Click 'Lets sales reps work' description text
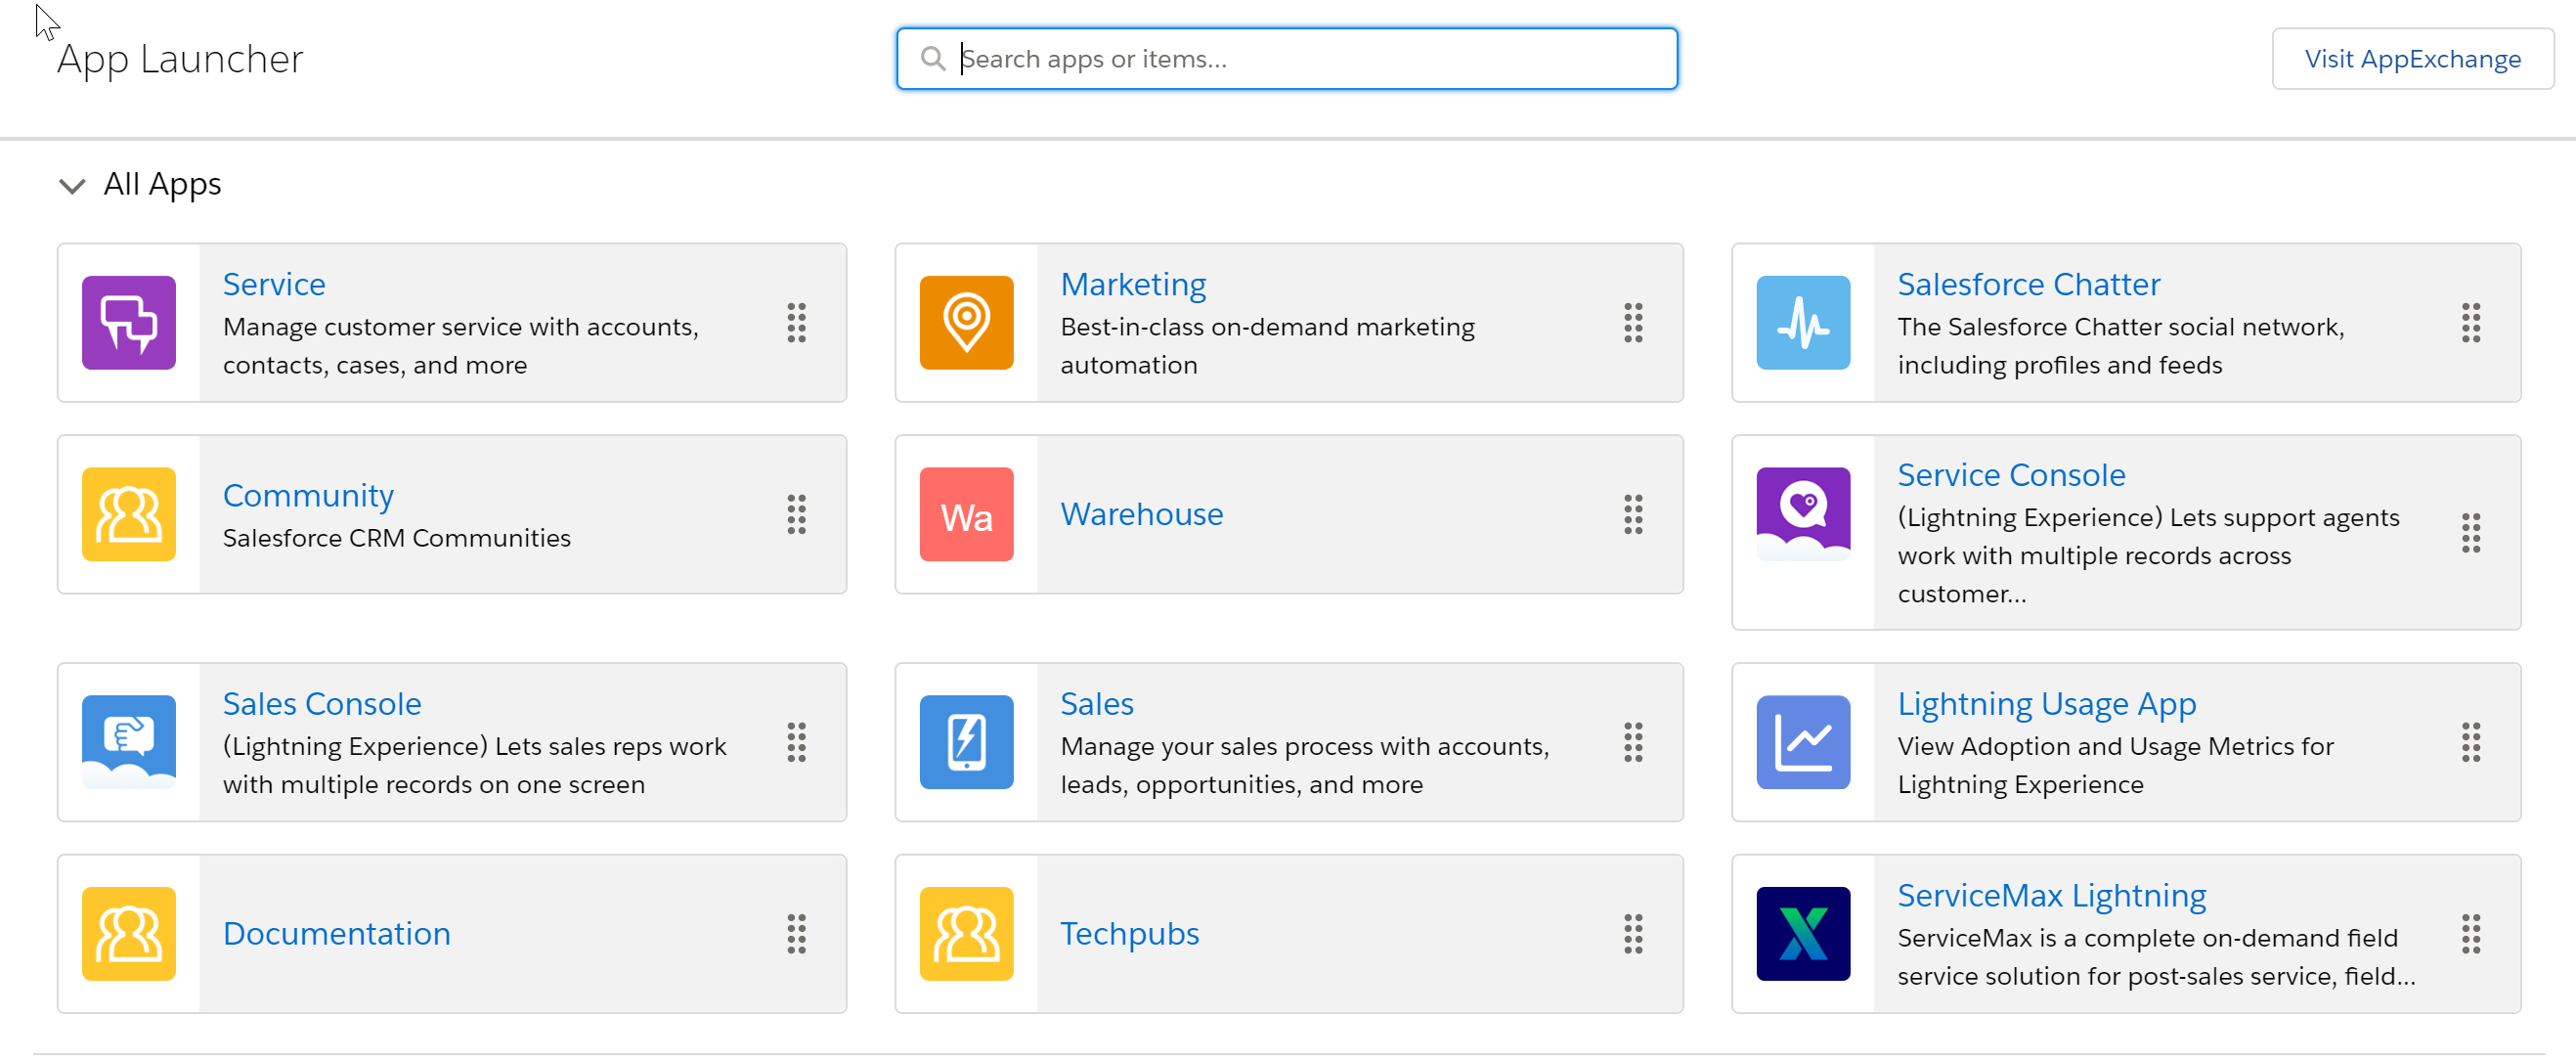 tap(474, 765)
